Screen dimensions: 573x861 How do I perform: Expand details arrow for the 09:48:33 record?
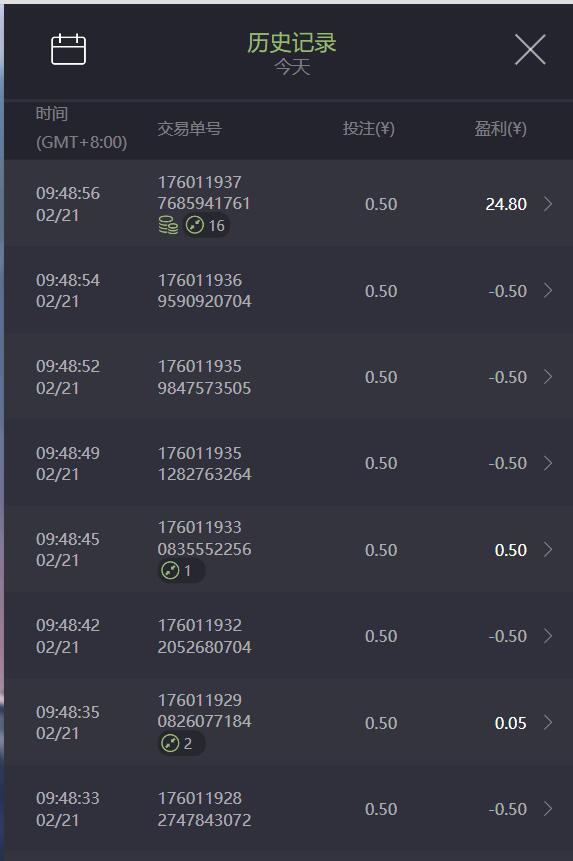pos(548,809)
